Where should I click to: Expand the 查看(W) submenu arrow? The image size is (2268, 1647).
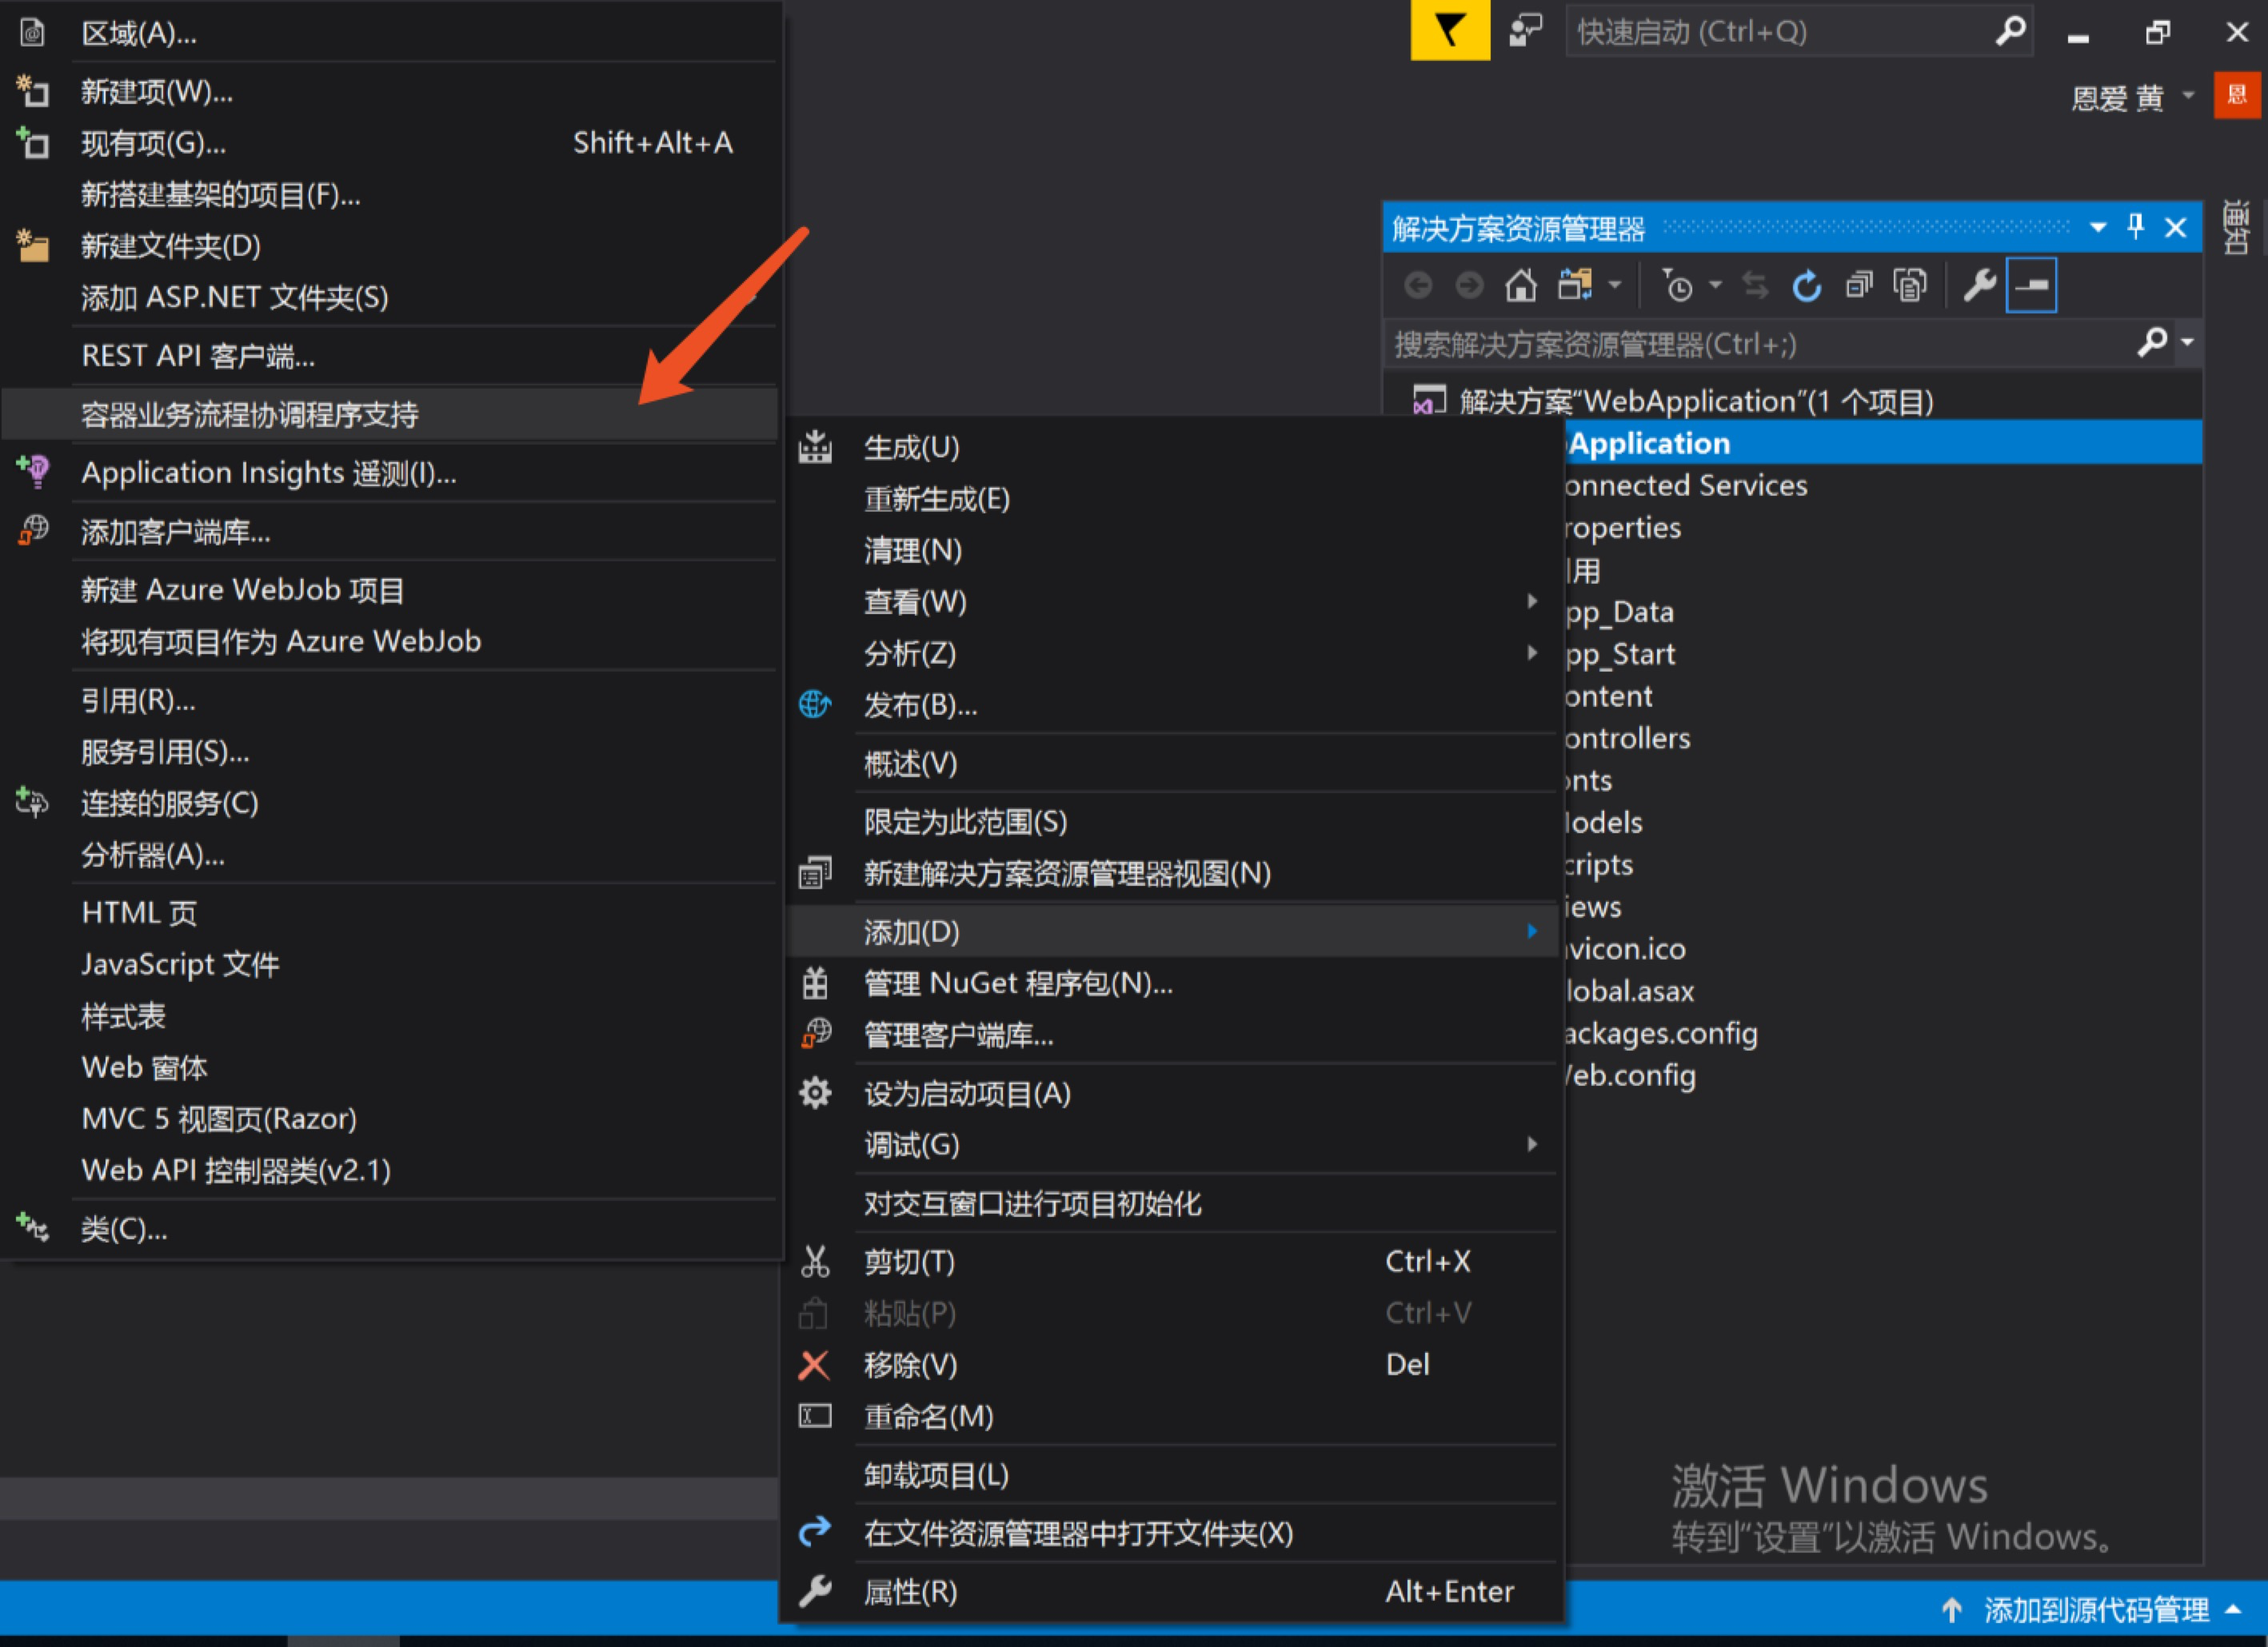pos(1532,601)
